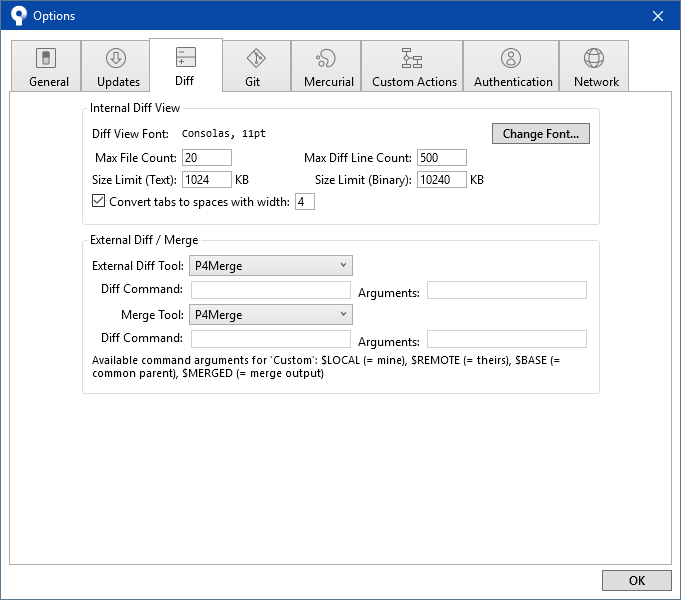Viewport: 681px width, 600px height.
Task: Click the Change Font button
Action: pyautogui.click(x=540, y=134)
